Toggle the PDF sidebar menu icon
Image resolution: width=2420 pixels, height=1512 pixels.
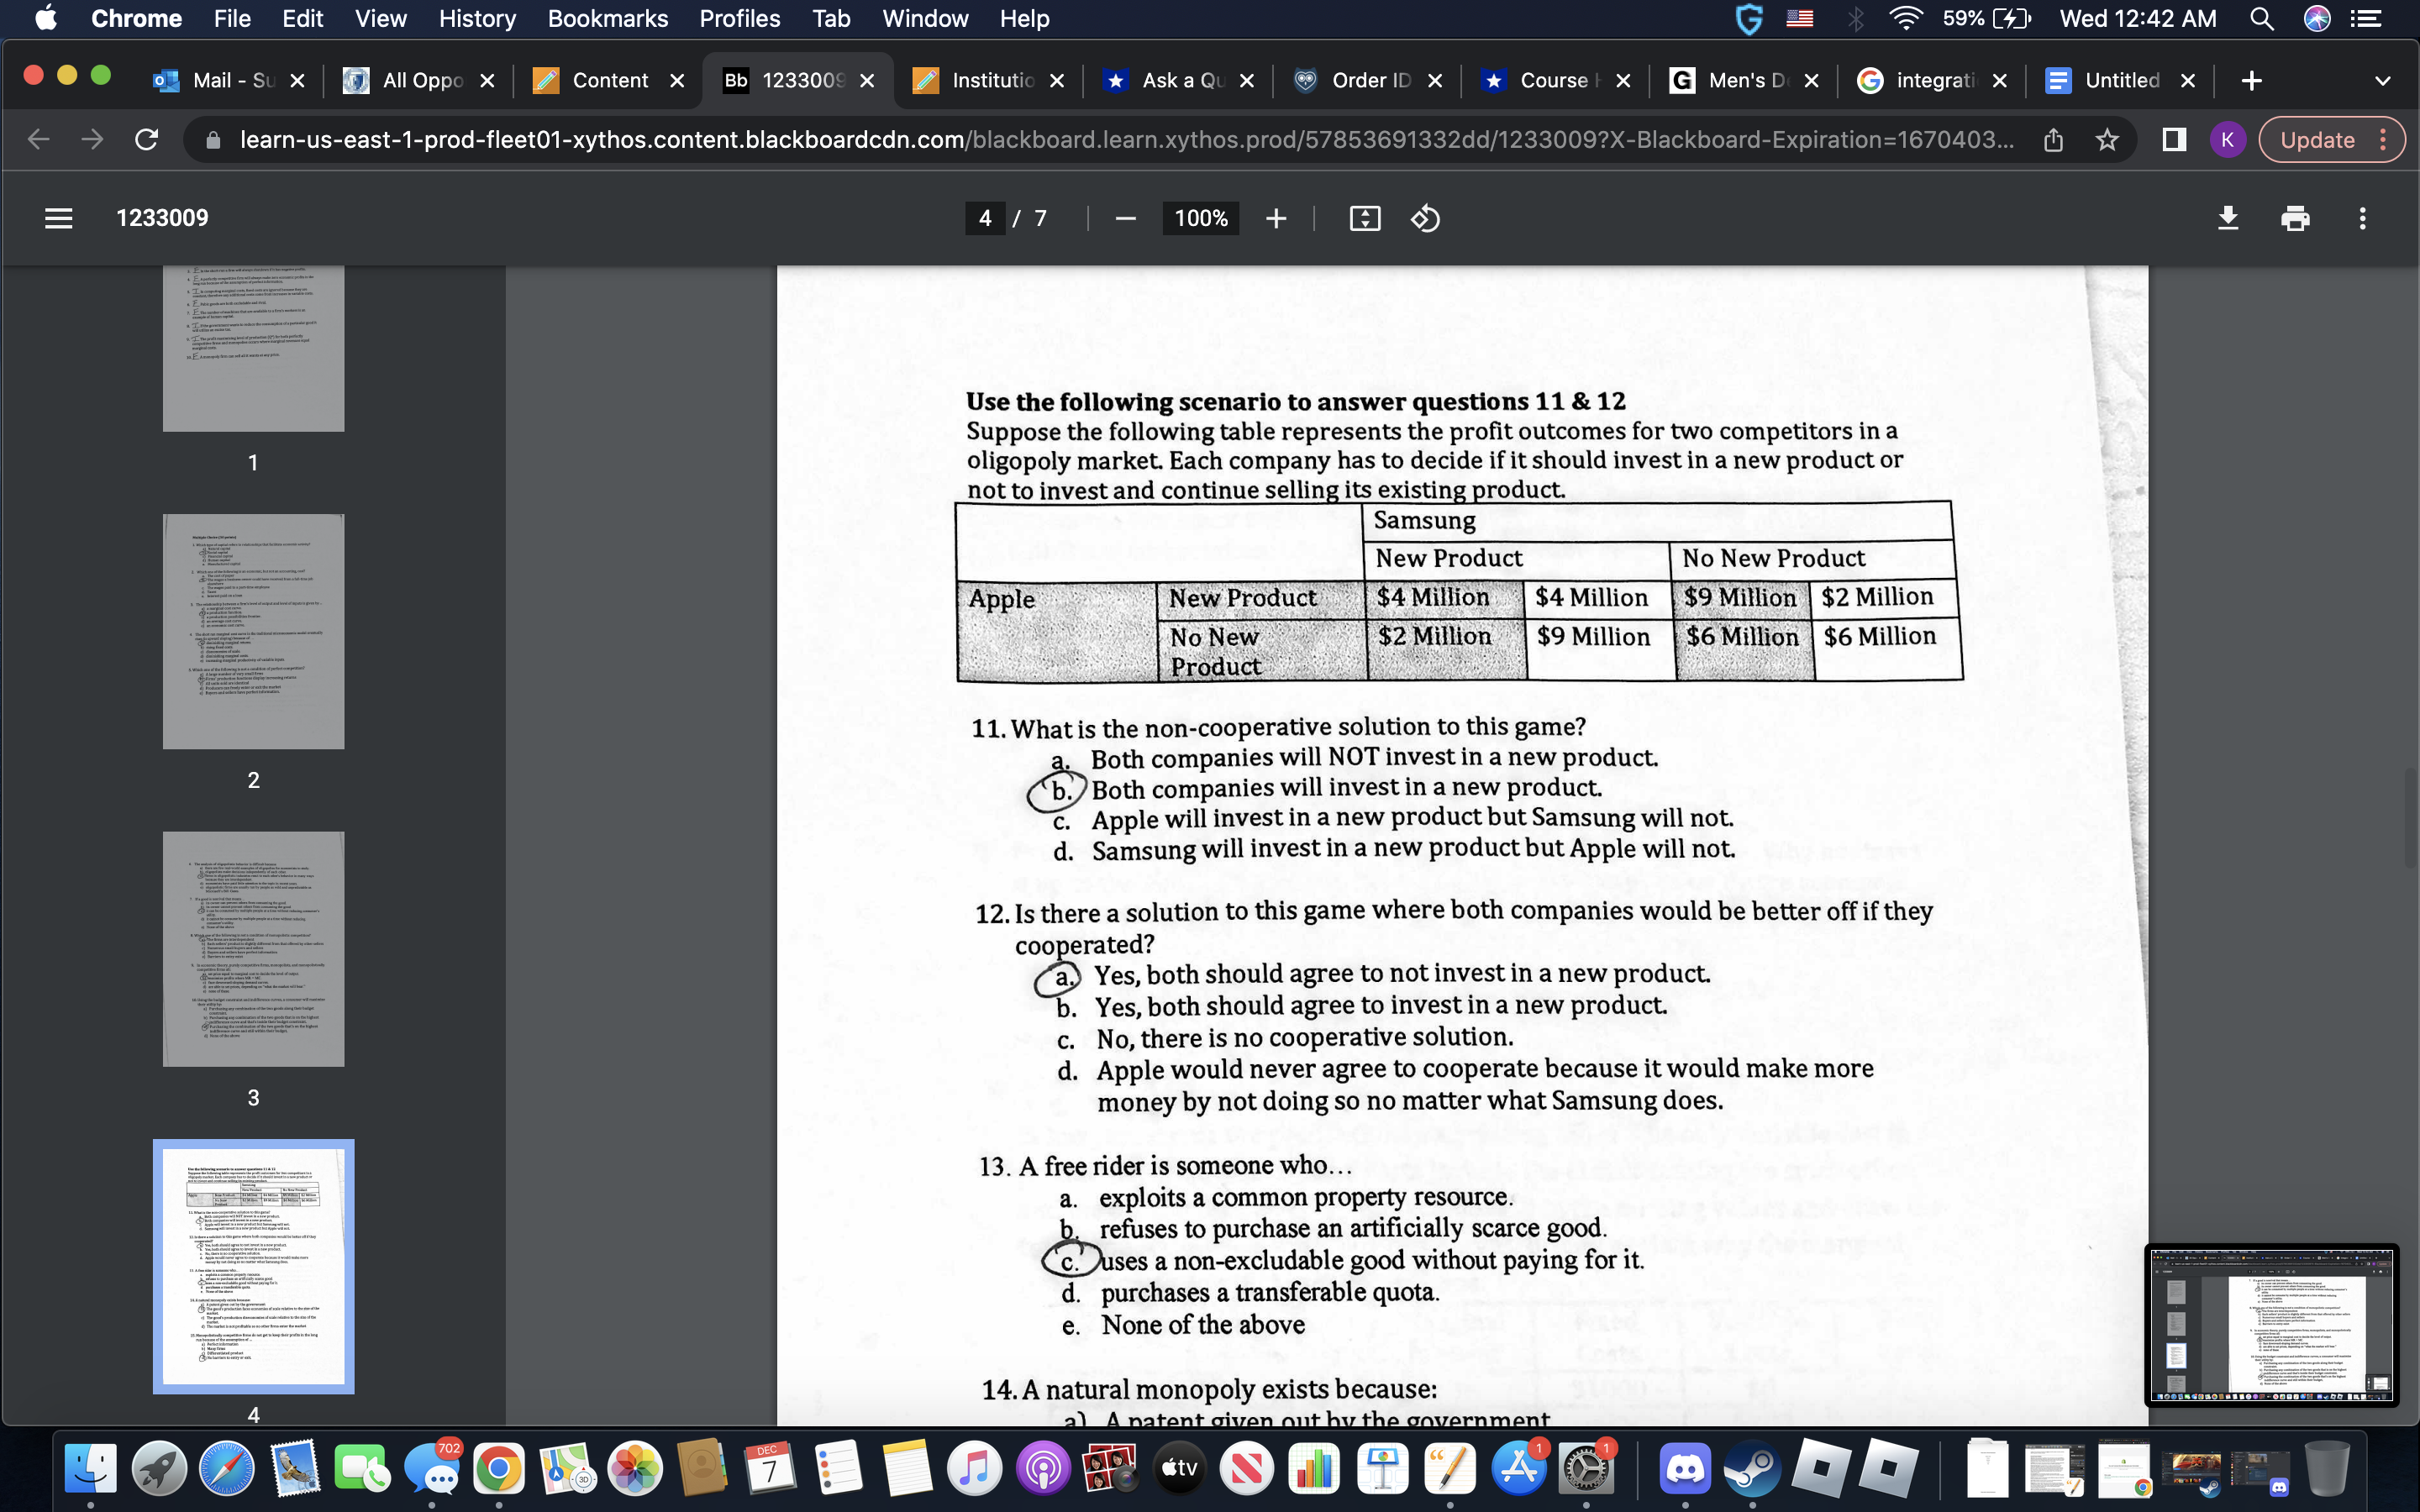58,218
